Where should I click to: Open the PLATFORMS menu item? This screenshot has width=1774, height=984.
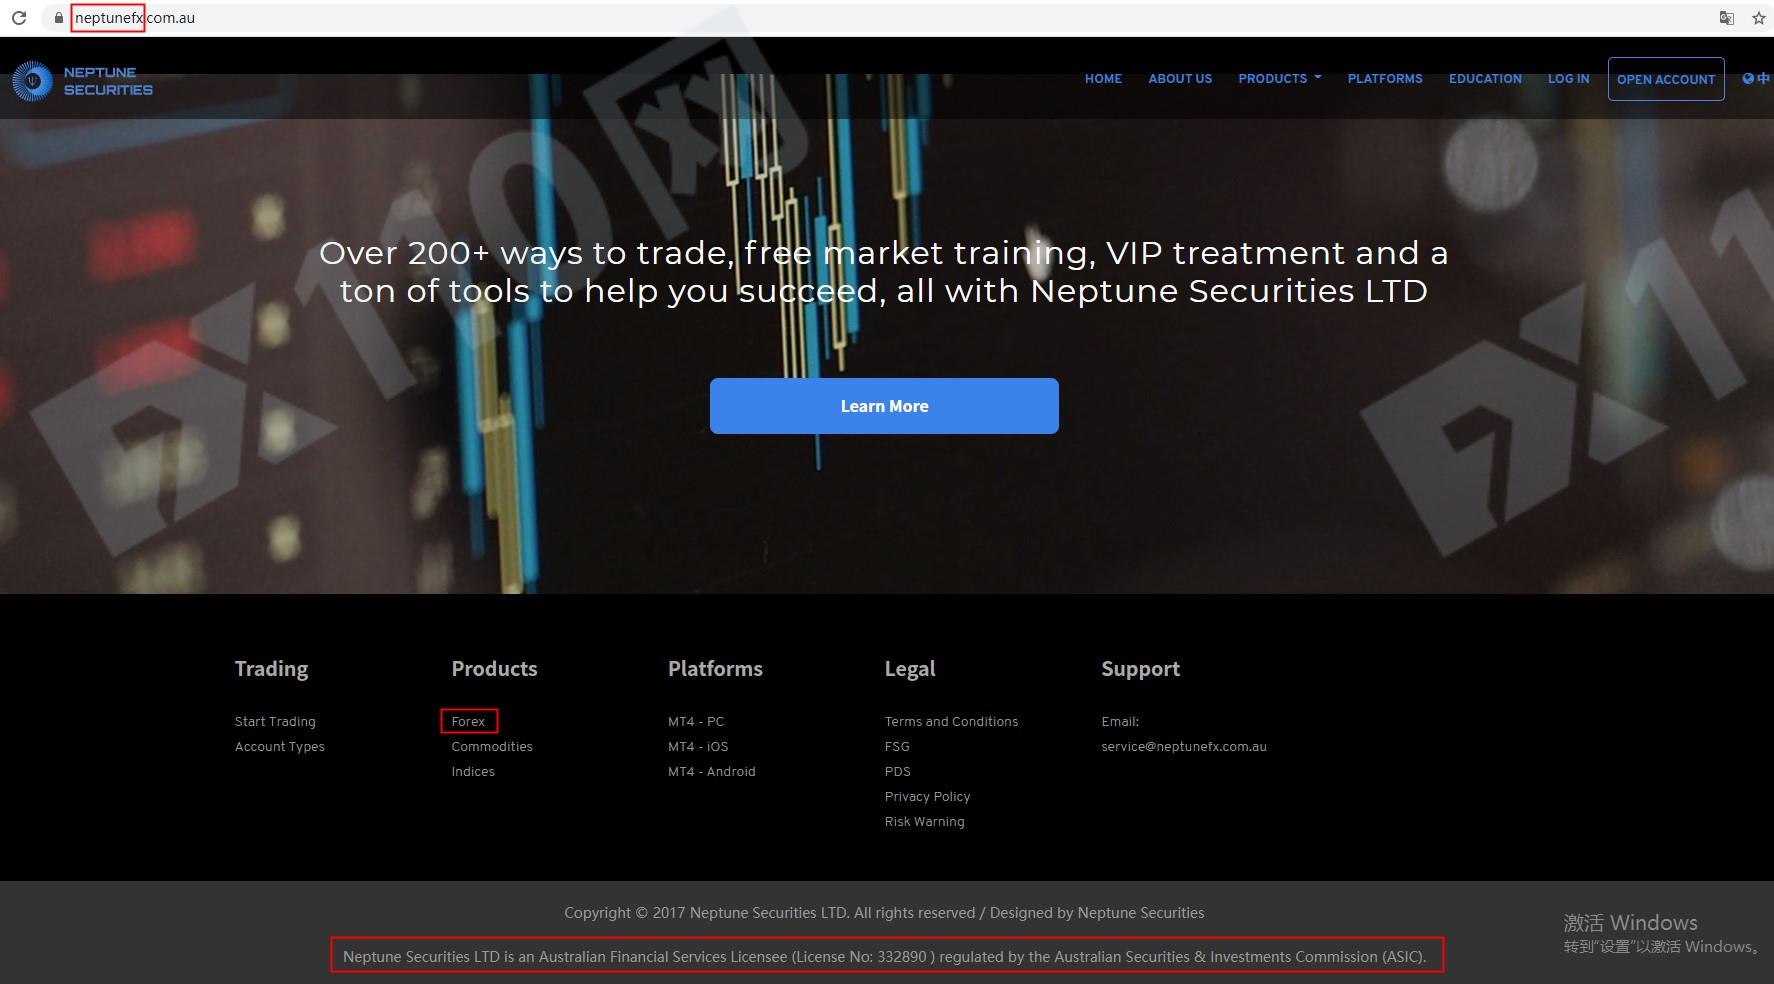1385,78
